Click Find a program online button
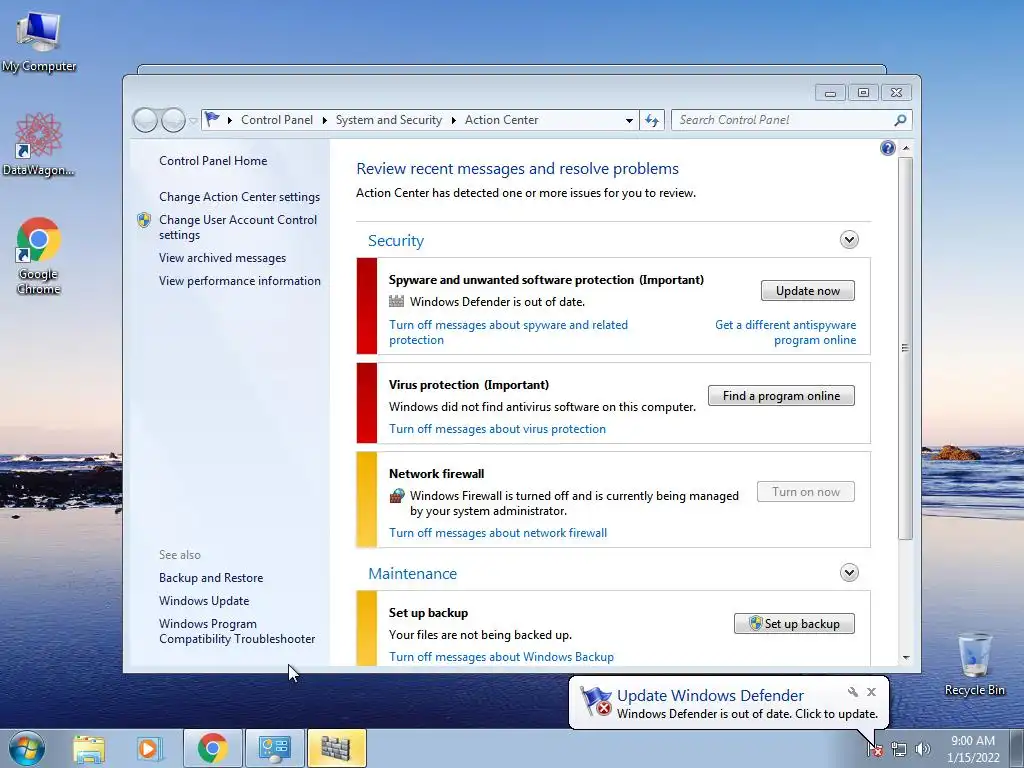Viewport: 1024px width, 768px height. pos(781,396)
